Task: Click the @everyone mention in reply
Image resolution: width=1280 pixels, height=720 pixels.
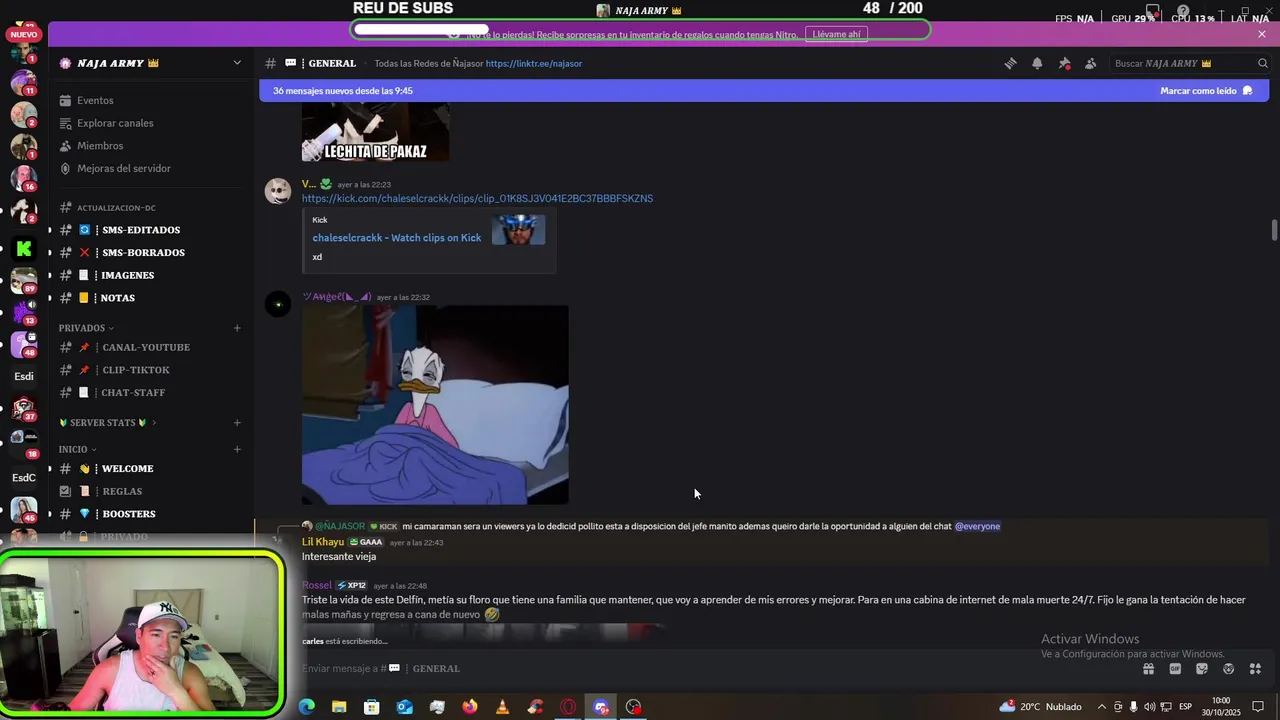Action: click(x=977, y=526)
